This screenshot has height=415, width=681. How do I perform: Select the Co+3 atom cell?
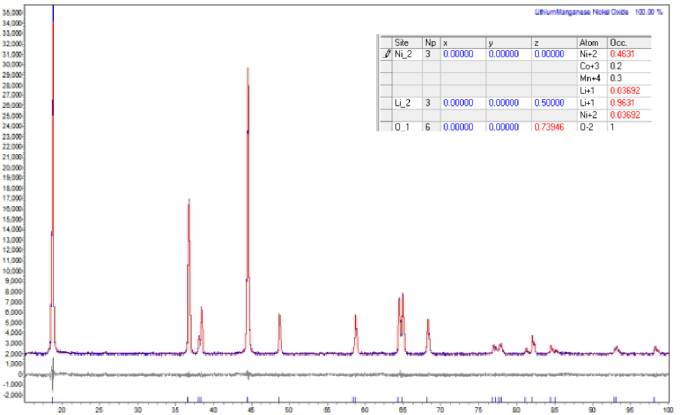point(590,66)
